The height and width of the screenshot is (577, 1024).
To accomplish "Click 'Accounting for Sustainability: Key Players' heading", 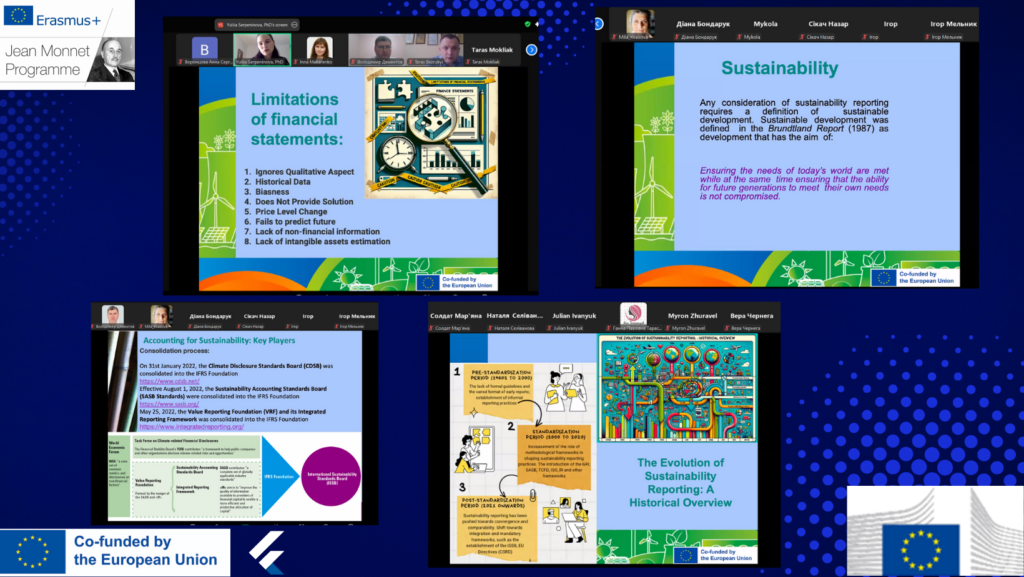I will 219,340.
